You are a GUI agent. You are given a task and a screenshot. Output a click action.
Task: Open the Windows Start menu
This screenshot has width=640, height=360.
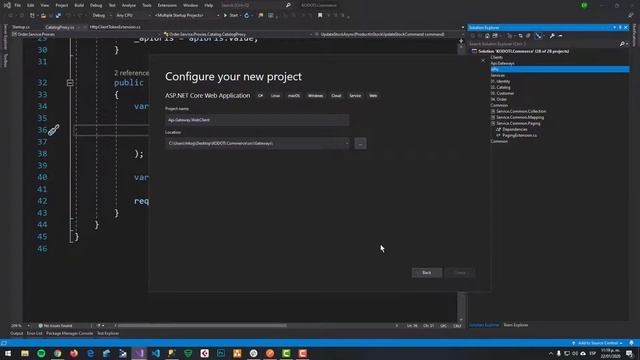[x=8, y=353]
